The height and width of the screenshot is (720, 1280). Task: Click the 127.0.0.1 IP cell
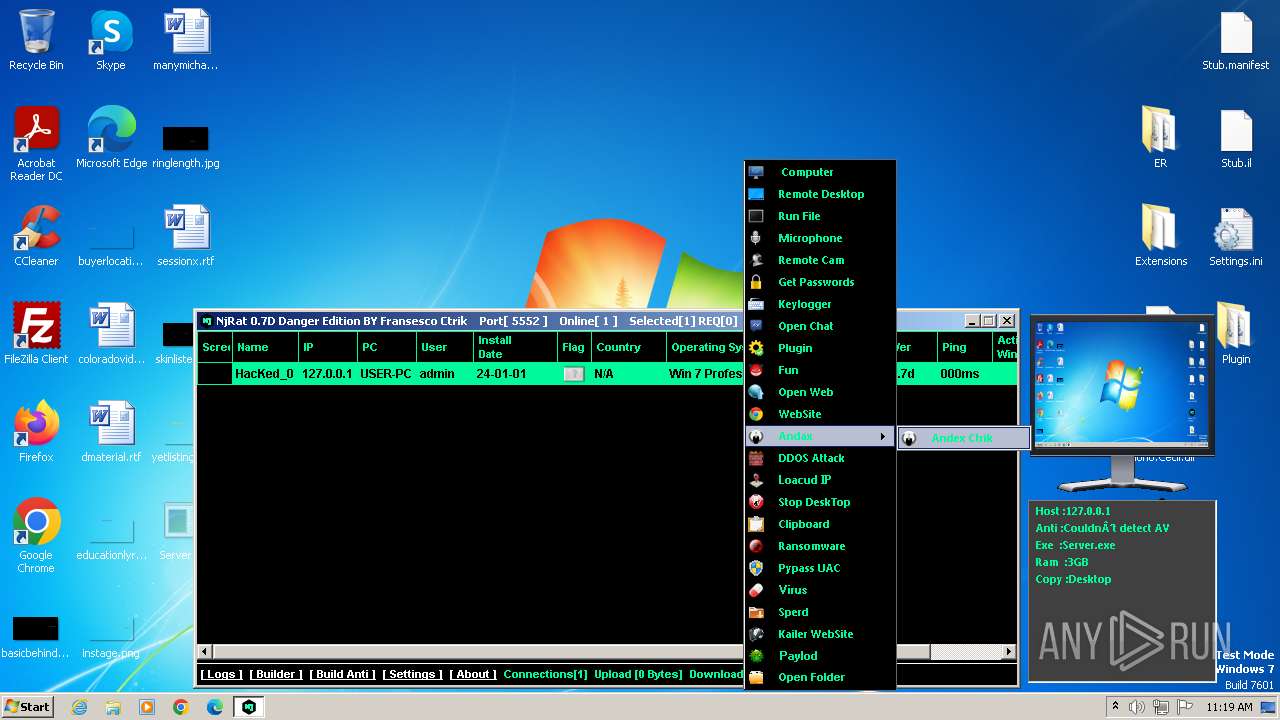327,374
